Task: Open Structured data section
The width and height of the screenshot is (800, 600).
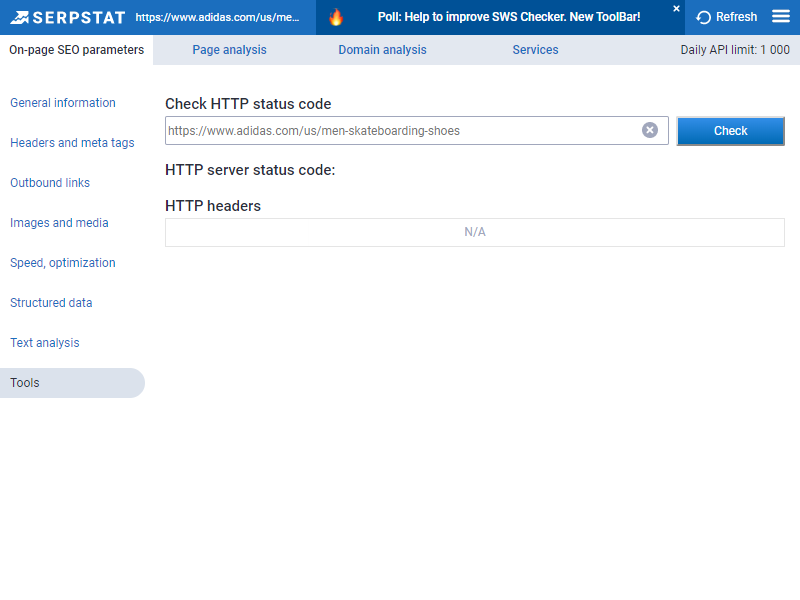Action: click(x=51, y=303)
